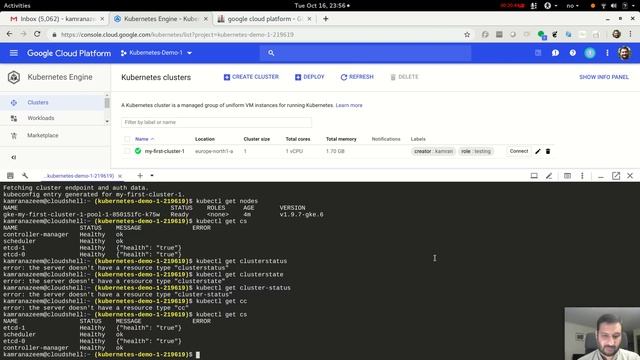This screenshot has width=640, height=360.
Task: Activate the Cloud Shell icon in the header
Action: click(x=538, y=53)
